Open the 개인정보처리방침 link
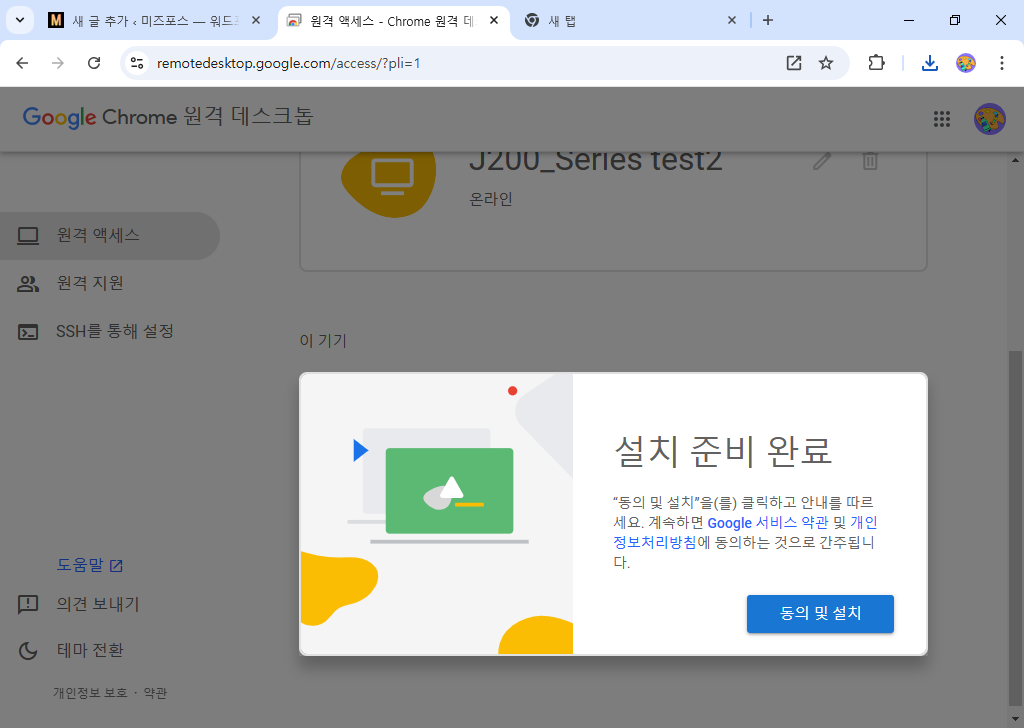 pos(655,543)
